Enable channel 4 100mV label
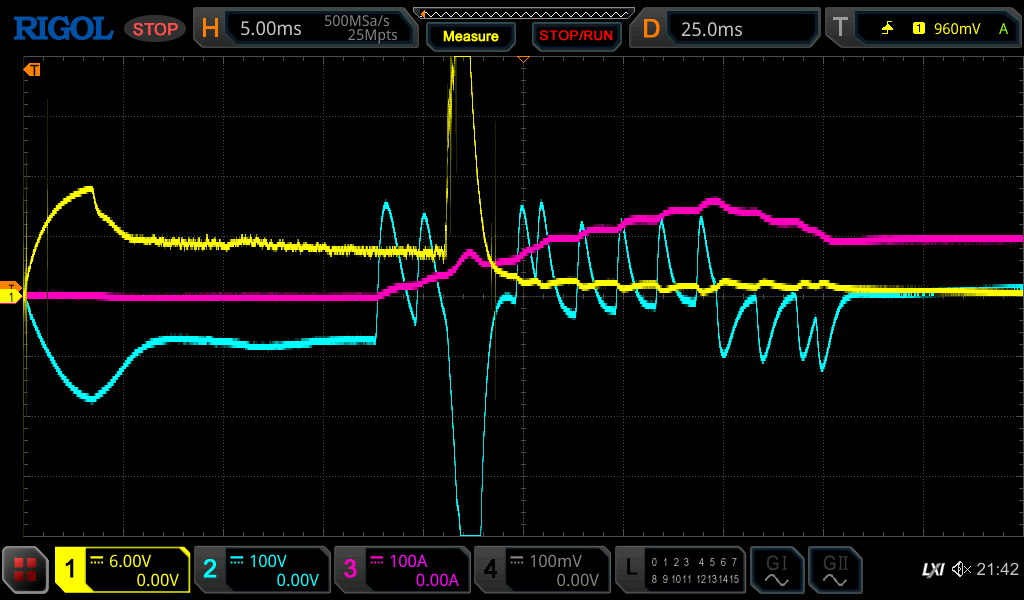The width and height of the screenshot is (1024, 600). click(x=541, y=570)
